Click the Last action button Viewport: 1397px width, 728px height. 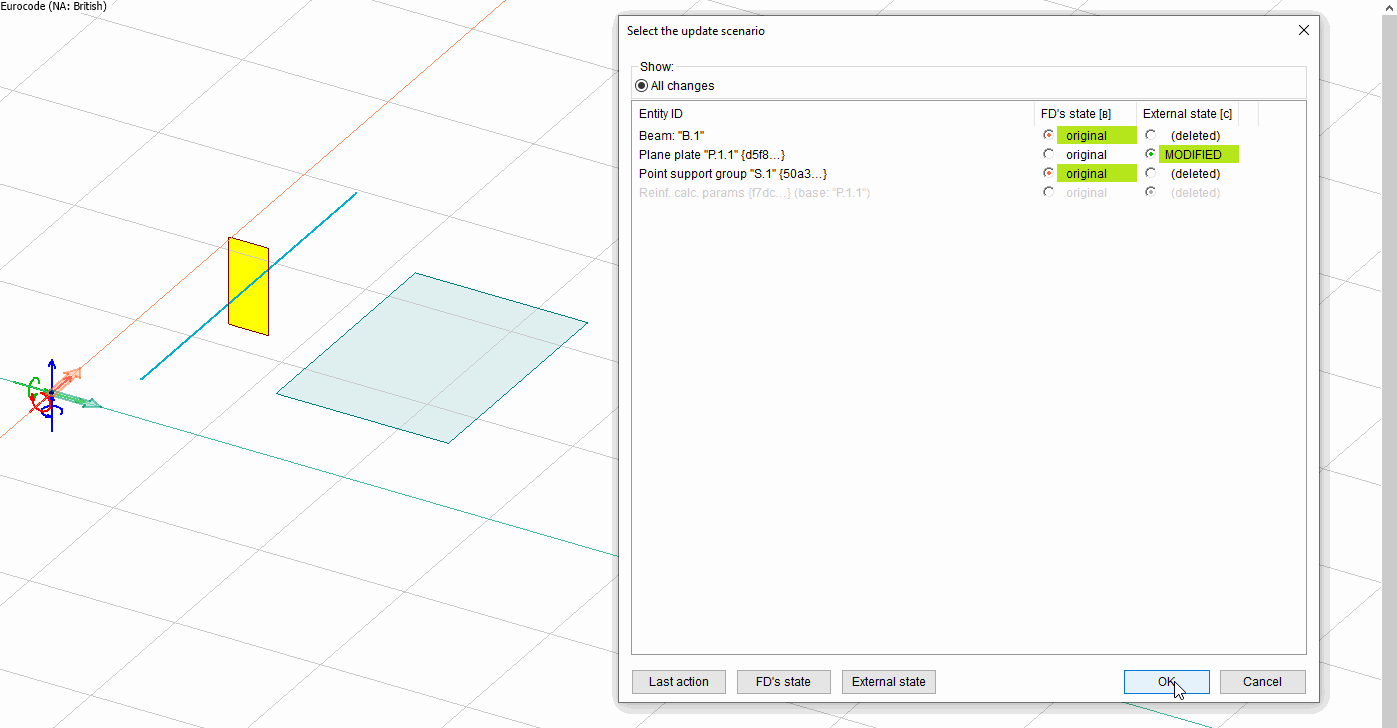click(679, 682)
